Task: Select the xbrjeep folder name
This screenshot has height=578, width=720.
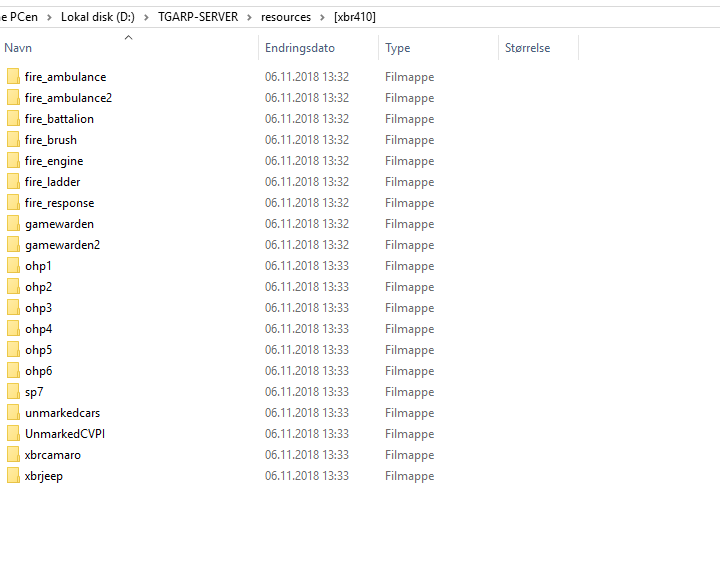Action: point(44,476)
